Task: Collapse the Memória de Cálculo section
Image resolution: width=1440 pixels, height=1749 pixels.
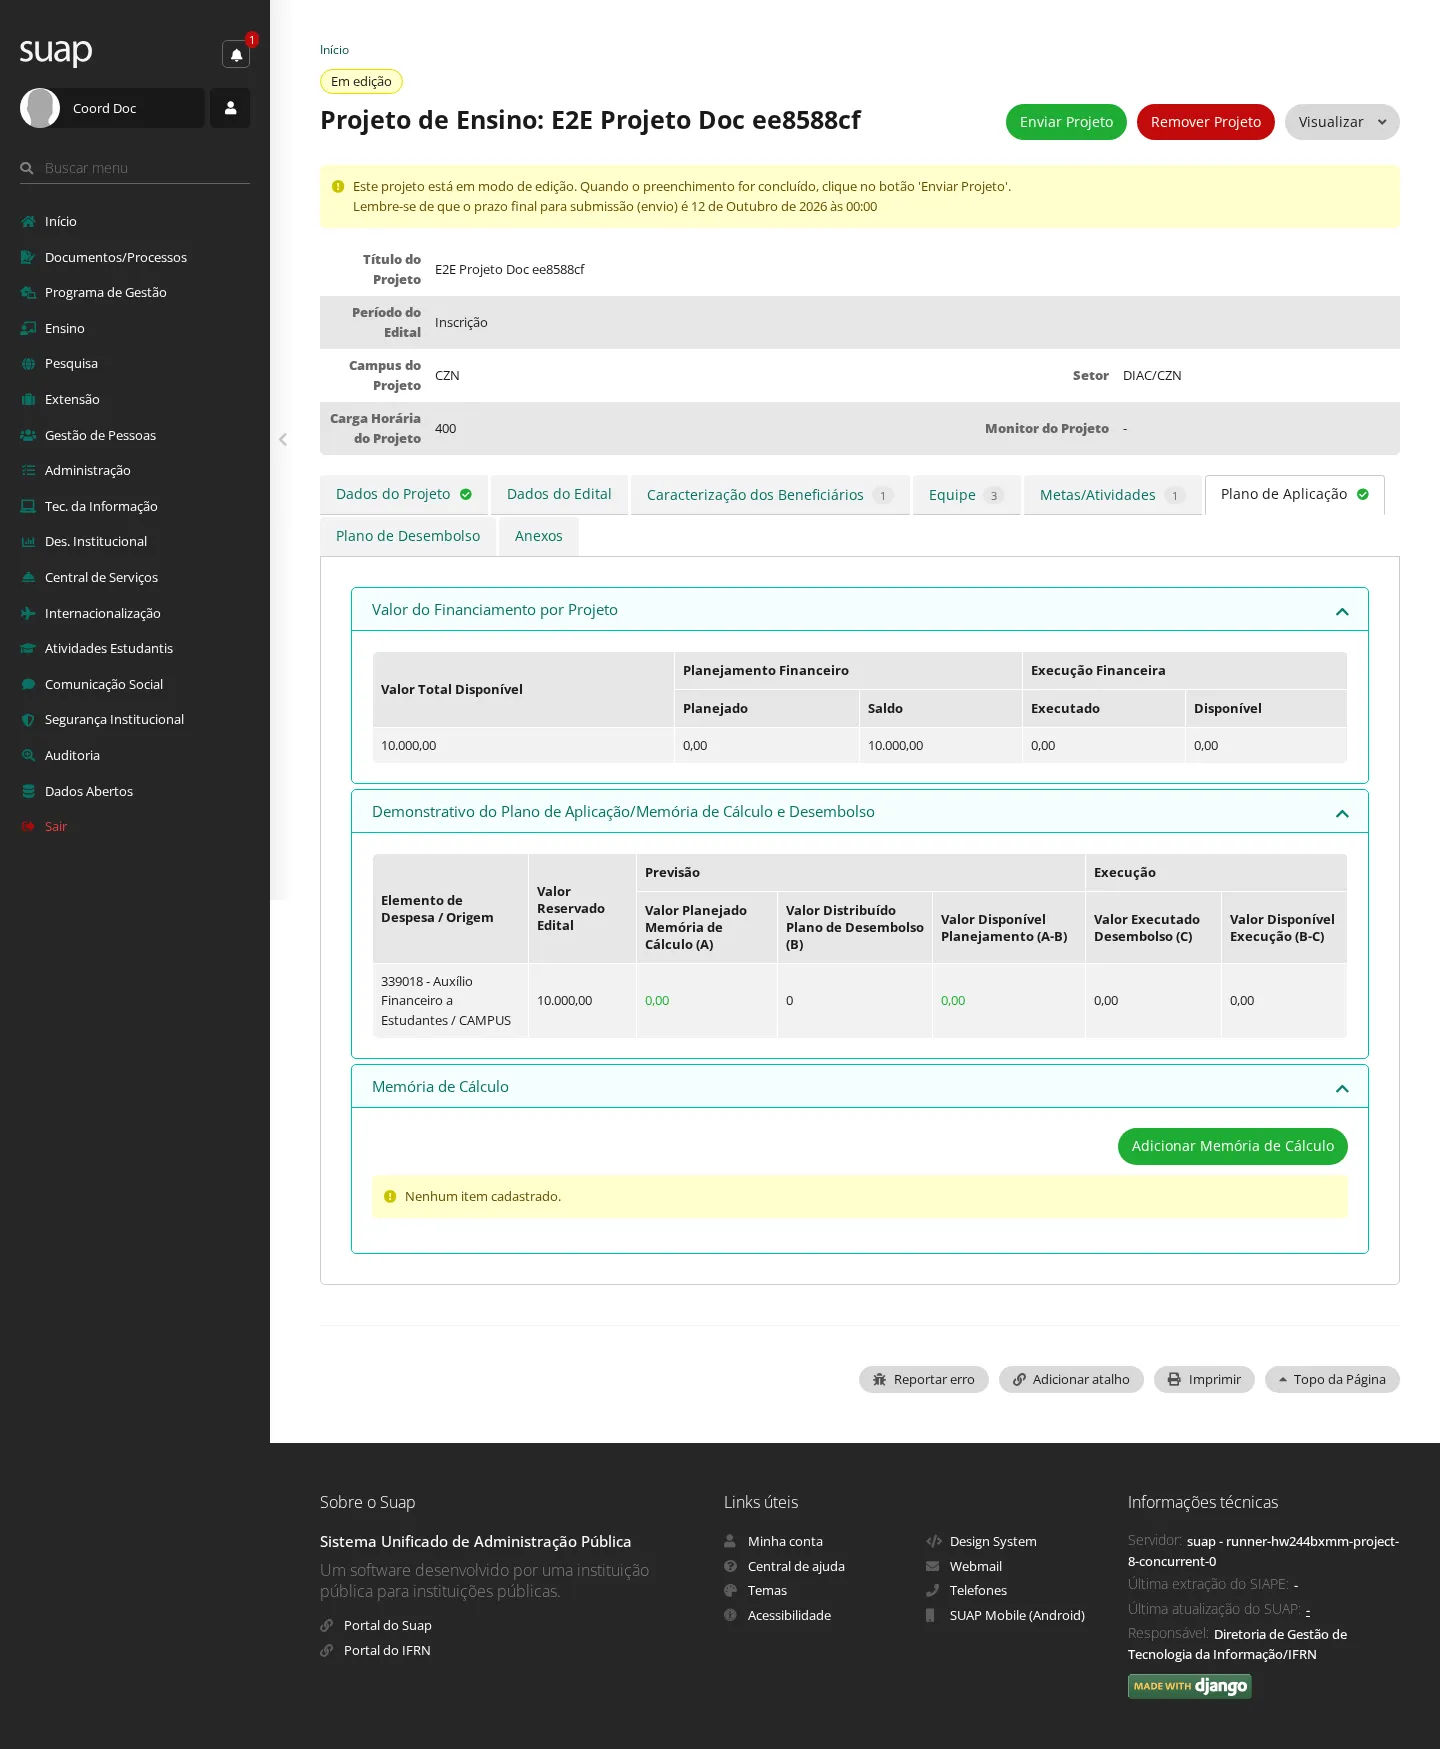Action: (1342, 1088)
